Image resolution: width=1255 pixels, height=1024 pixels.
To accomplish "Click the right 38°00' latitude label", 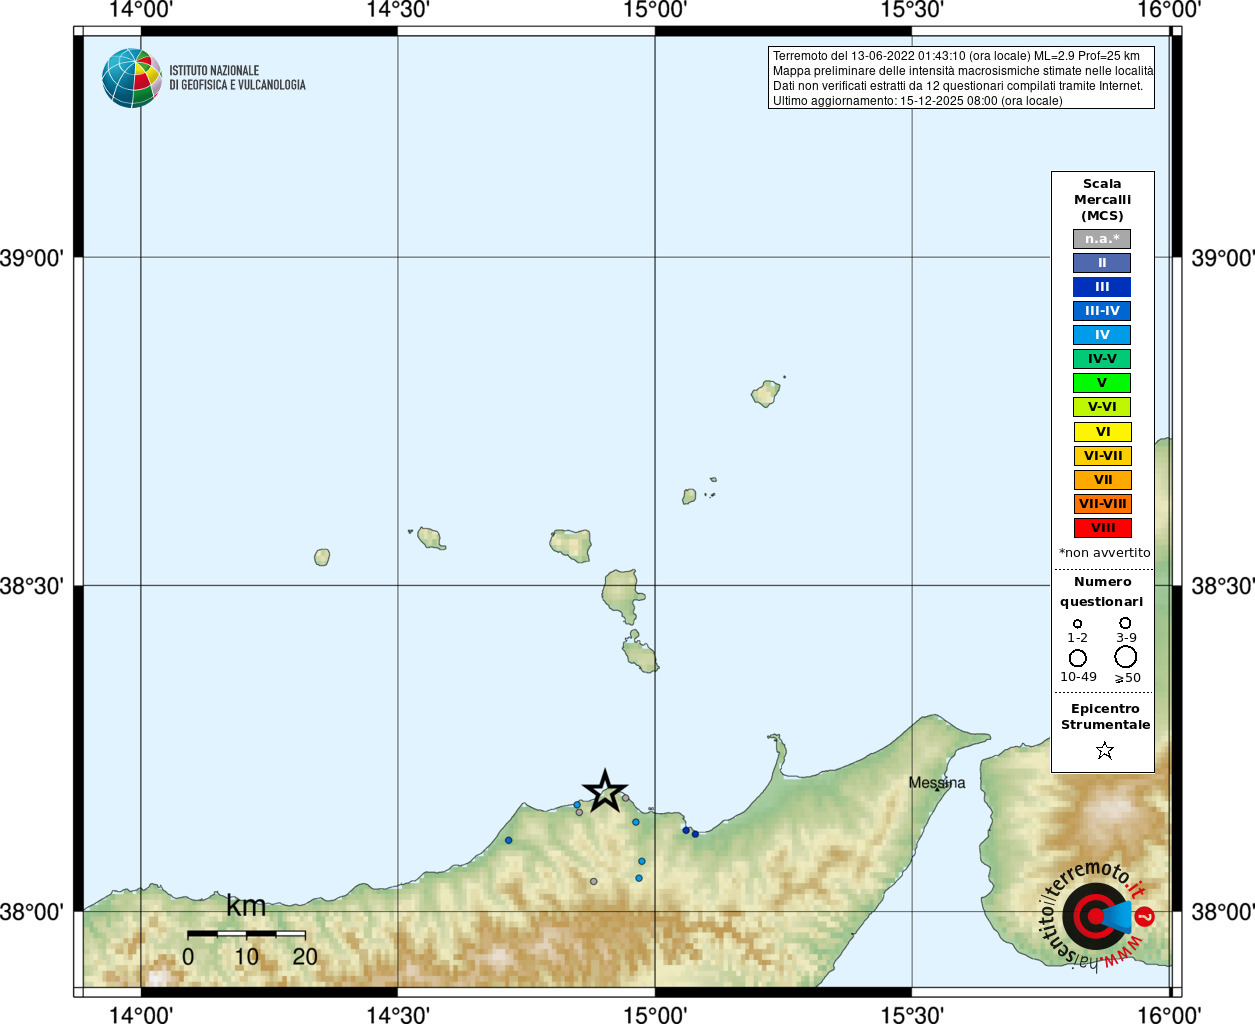I will [1222, 911].
